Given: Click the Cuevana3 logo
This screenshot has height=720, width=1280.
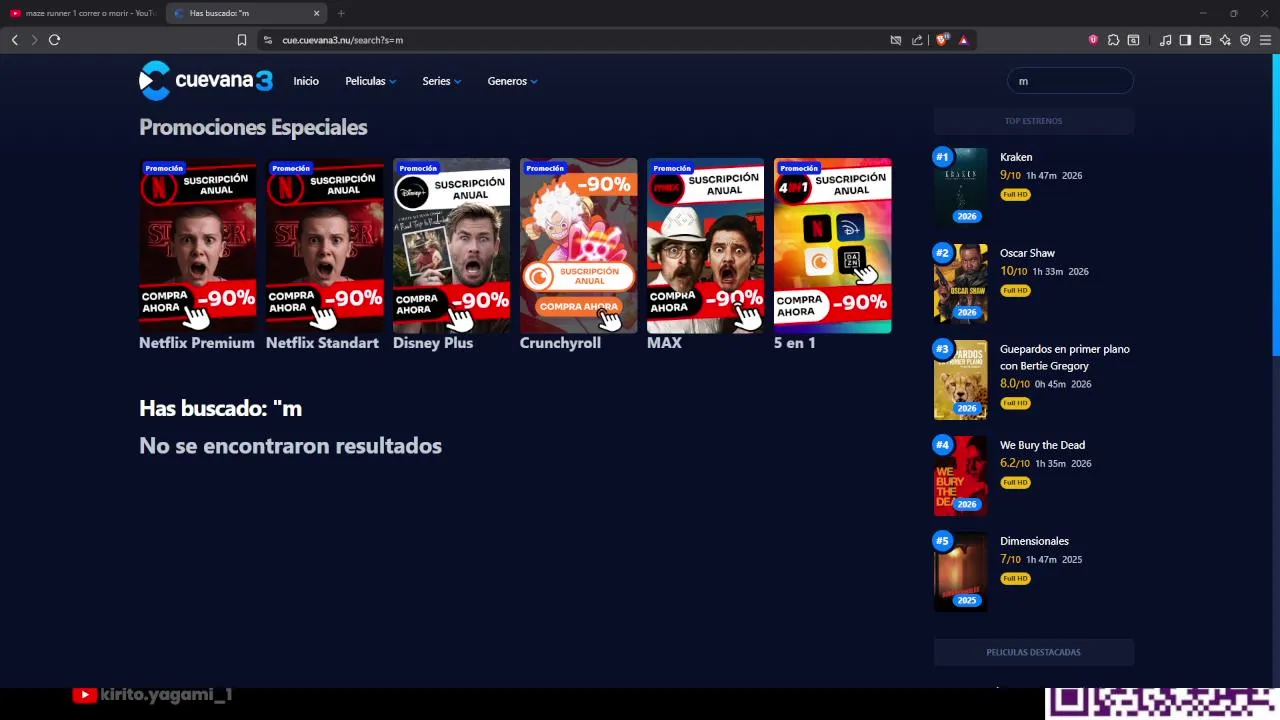Looking at the screenshot, I should point(206,81).
